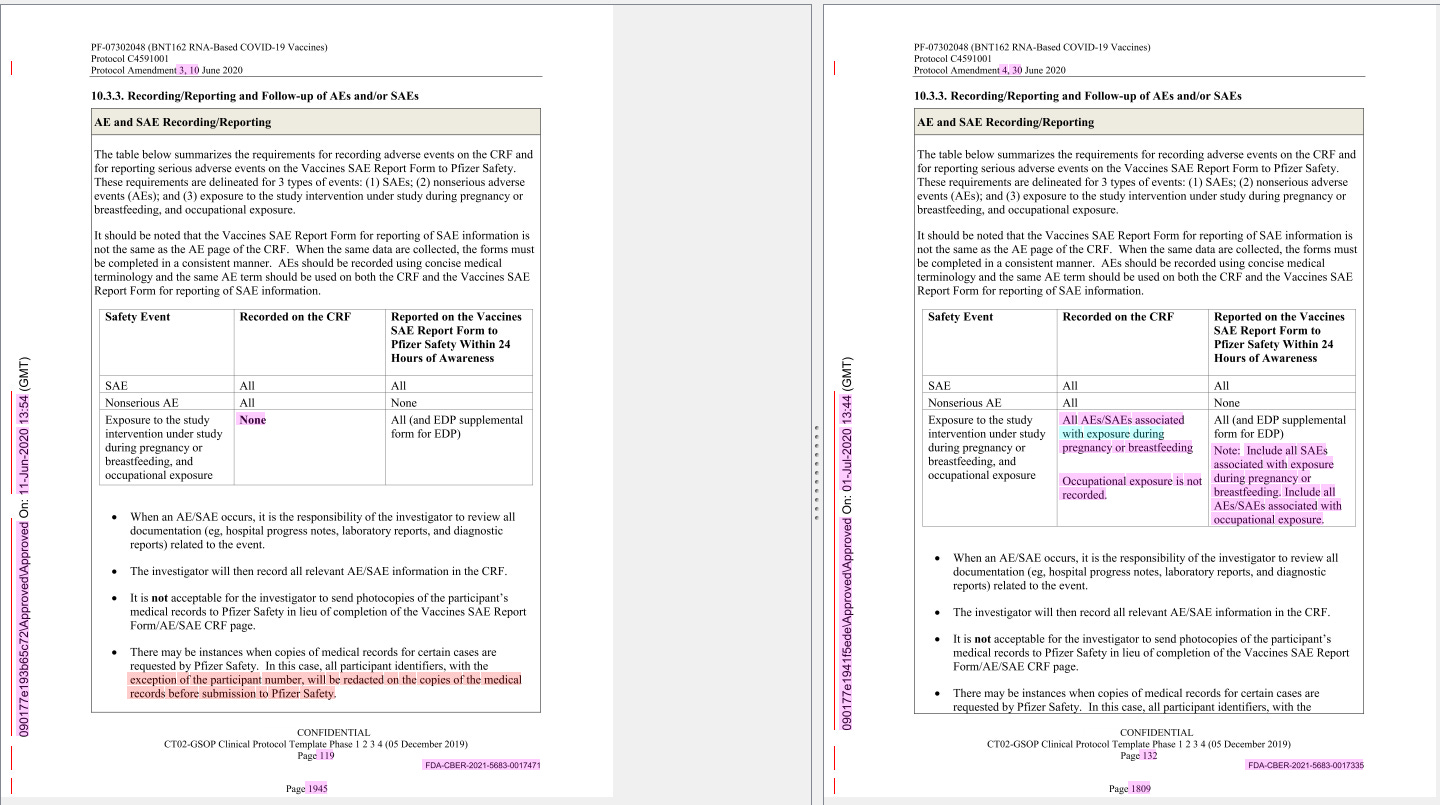Image resolution: width=1440 pixels, height=805 pixels.
Task: Click "Protocol C4591001" header line on Amendment 4 page
Action: point(953,59)
